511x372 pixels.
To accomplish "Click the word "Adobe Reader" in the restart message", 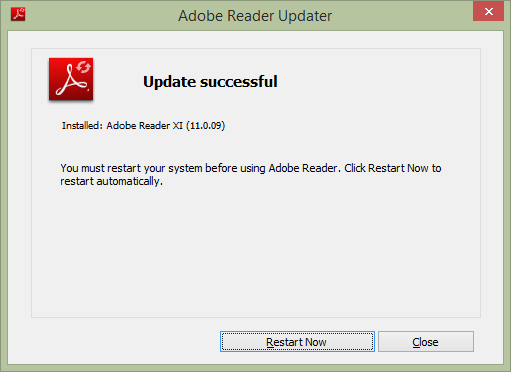I will click(x=303, y=168).
